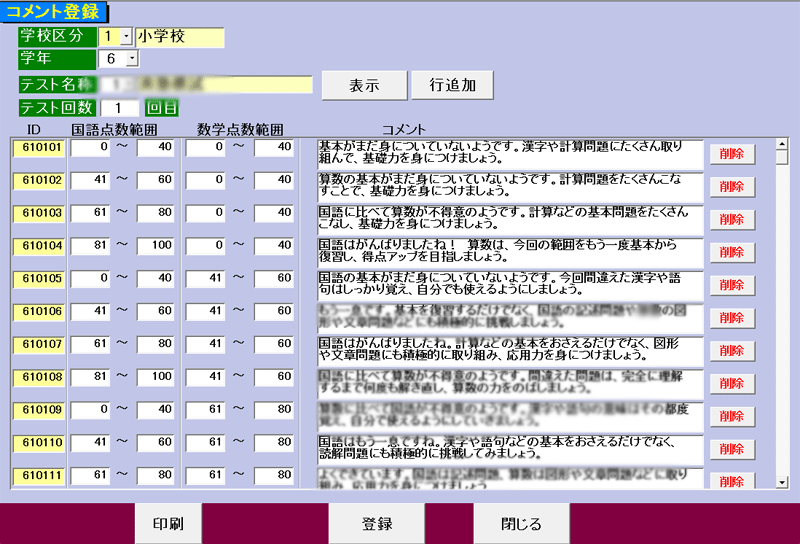This screenshot has height=544, width=800.
Task: Edit comment text of row 610103
Action: click(509, 219)
